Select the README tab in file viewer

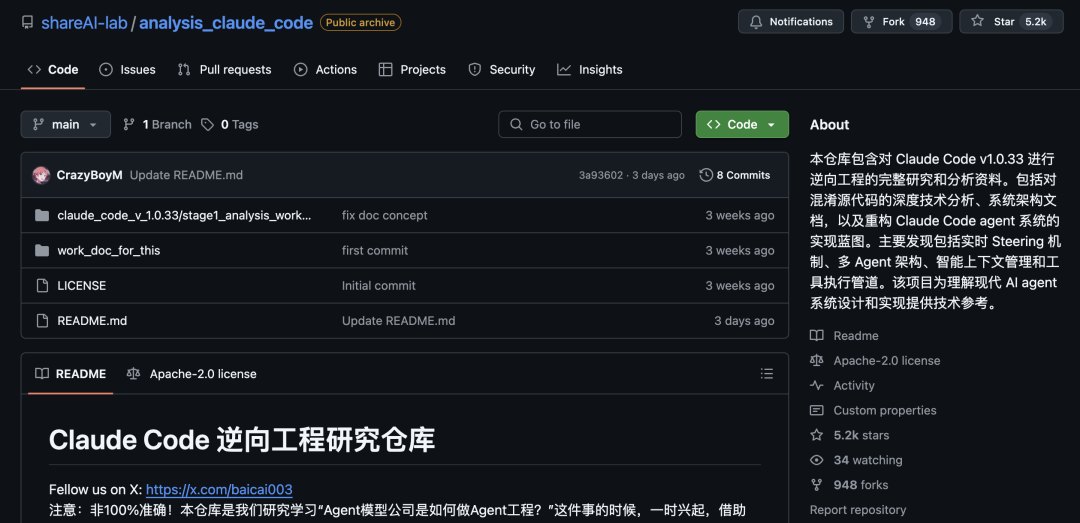pyautogui.click(x=71, y=373)
